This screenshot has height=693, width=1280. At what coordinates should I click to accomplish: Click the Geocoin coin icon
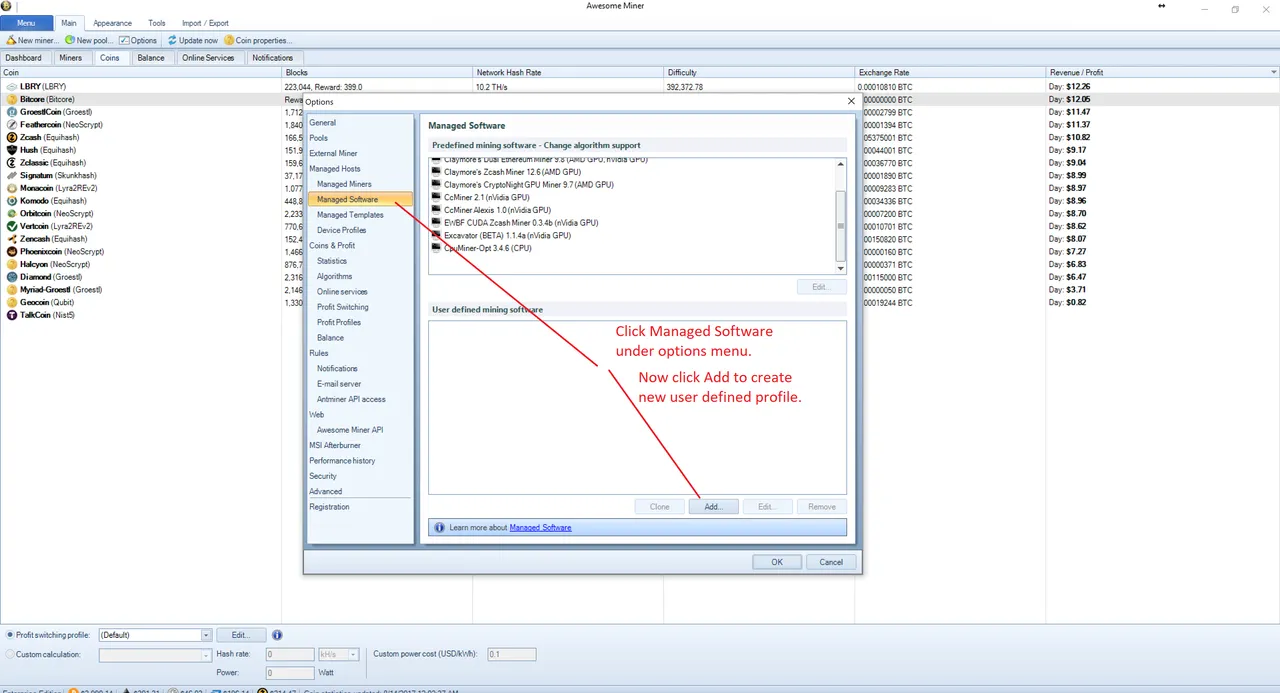point(11,302)
